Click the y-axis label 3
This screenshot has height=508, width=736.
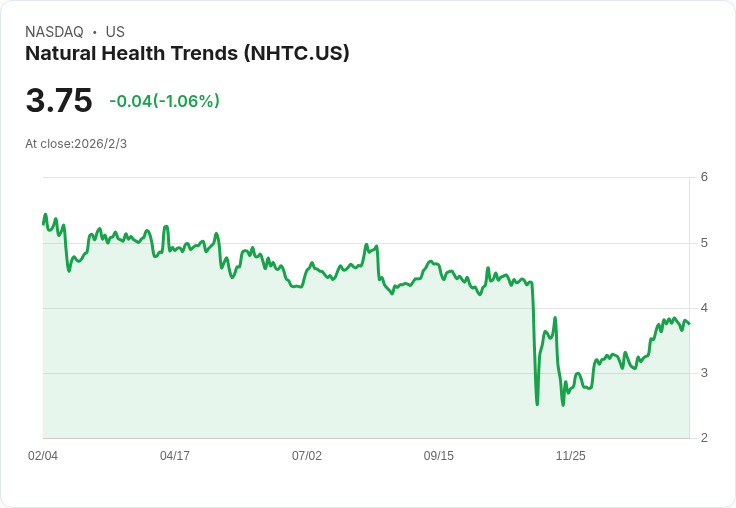pos(704,373)
